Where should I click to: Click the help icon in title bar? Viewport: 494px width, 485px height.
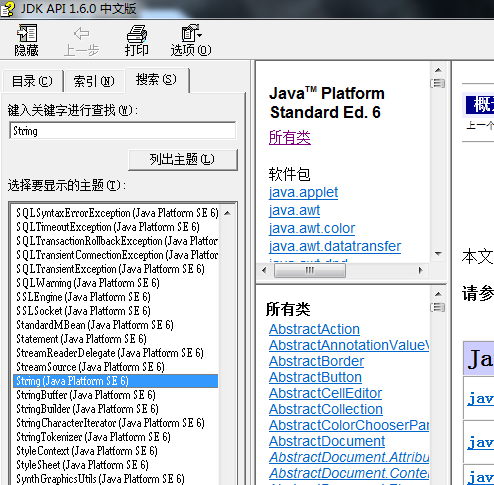point(7,9)
